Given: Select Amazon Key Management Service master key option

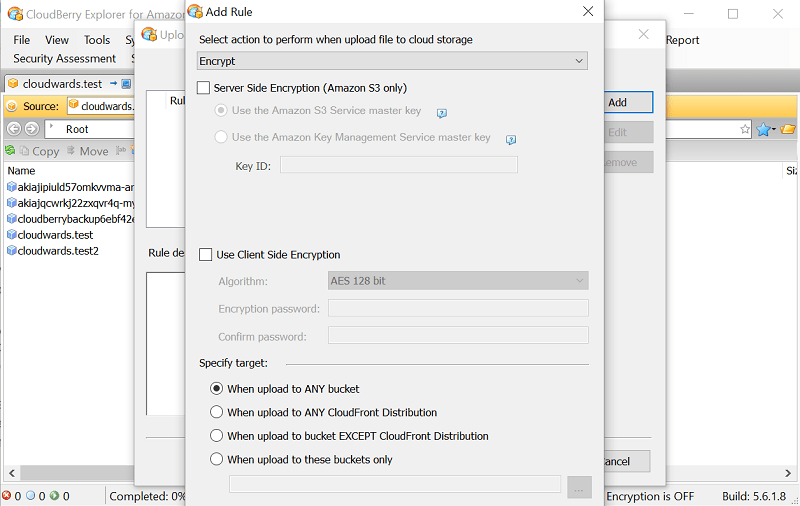Looking at the screenshot, I should (x=221, y=137).
